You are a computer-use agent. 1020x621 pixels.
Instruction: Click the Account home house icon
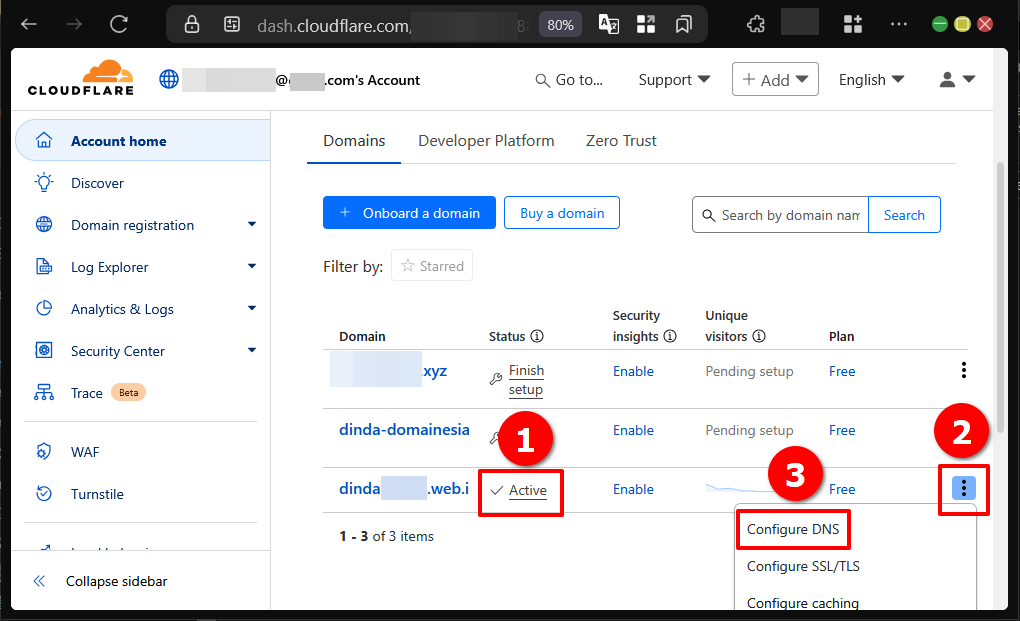point(44,140)
